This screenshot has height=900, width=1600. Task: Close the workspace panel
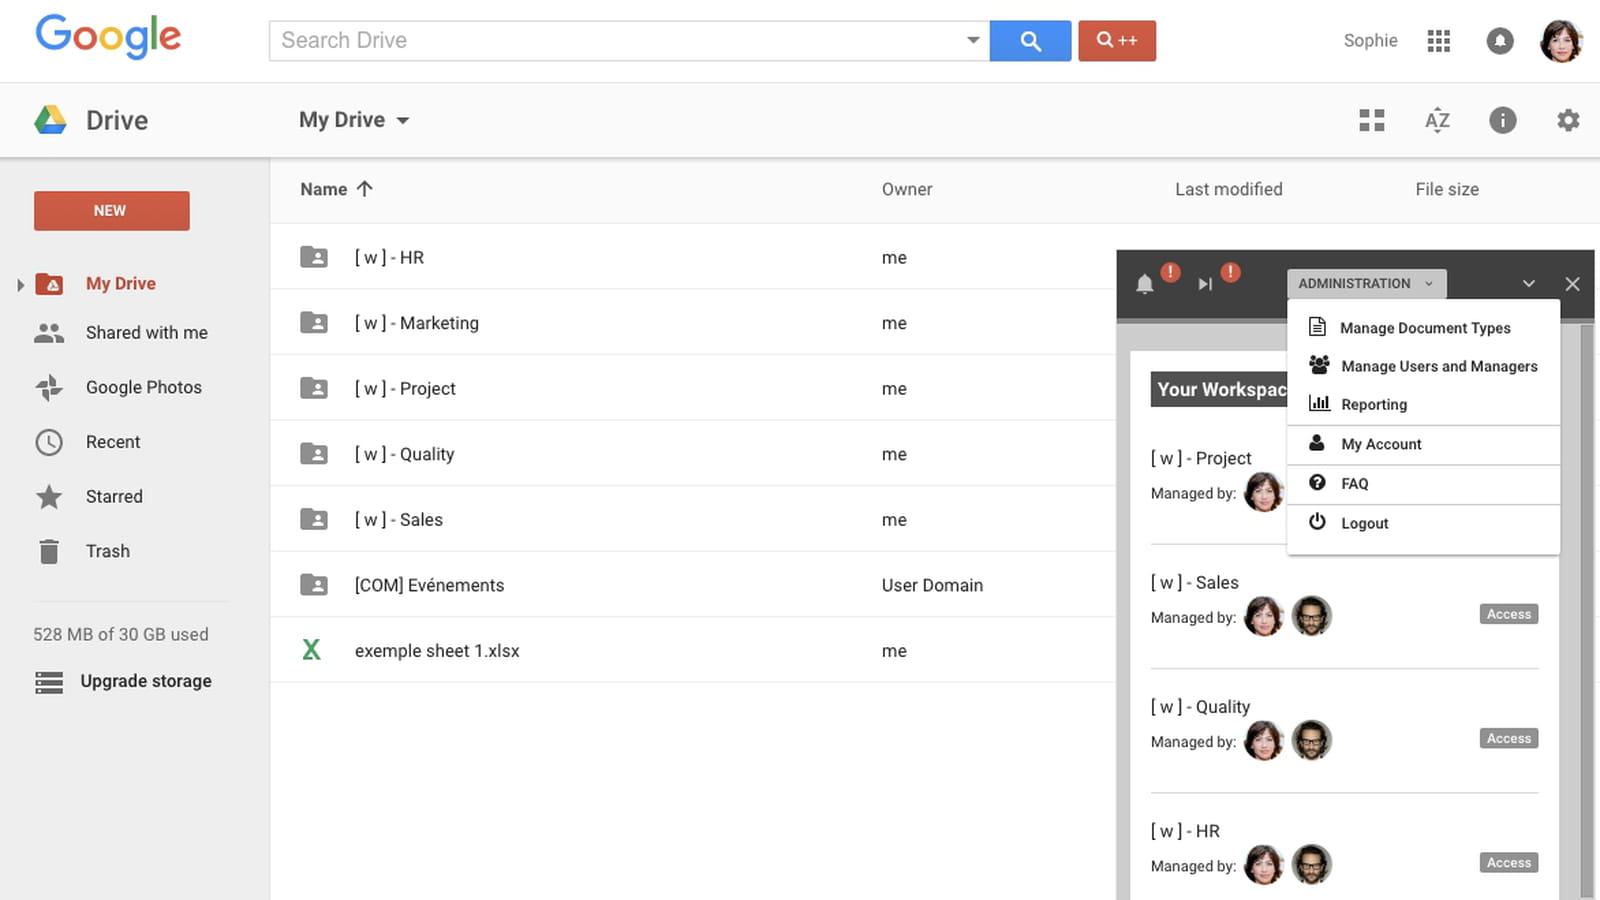click(x=1572, y=284)
